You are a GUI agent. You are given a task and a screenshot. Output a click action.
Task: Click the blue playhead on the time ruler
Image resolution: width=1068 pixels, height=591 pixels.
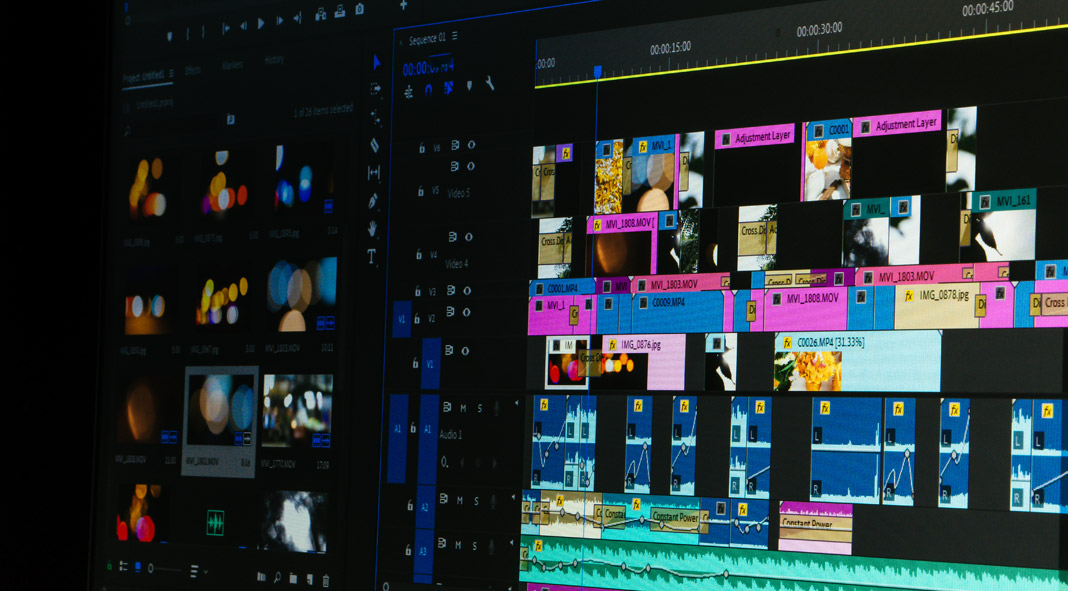597,72
